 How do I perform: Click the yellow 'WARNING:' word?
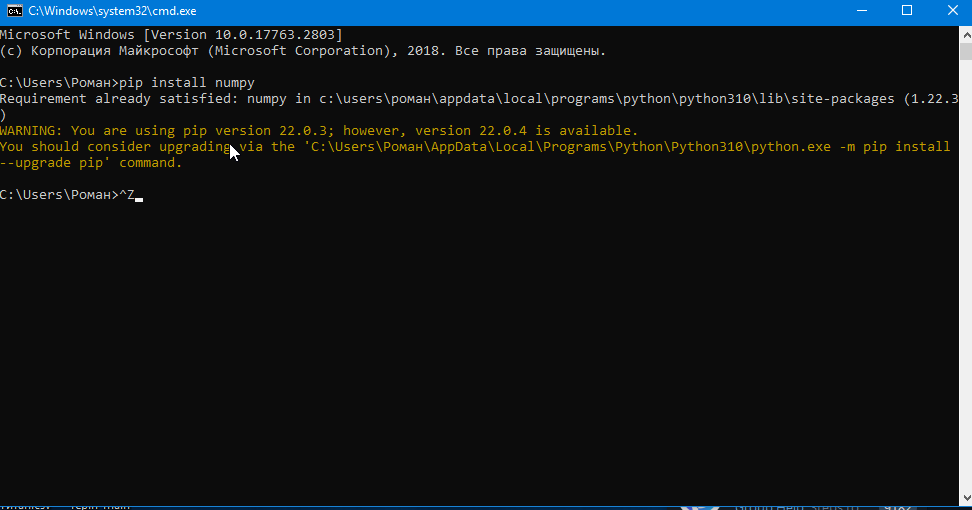pos(31,131)
